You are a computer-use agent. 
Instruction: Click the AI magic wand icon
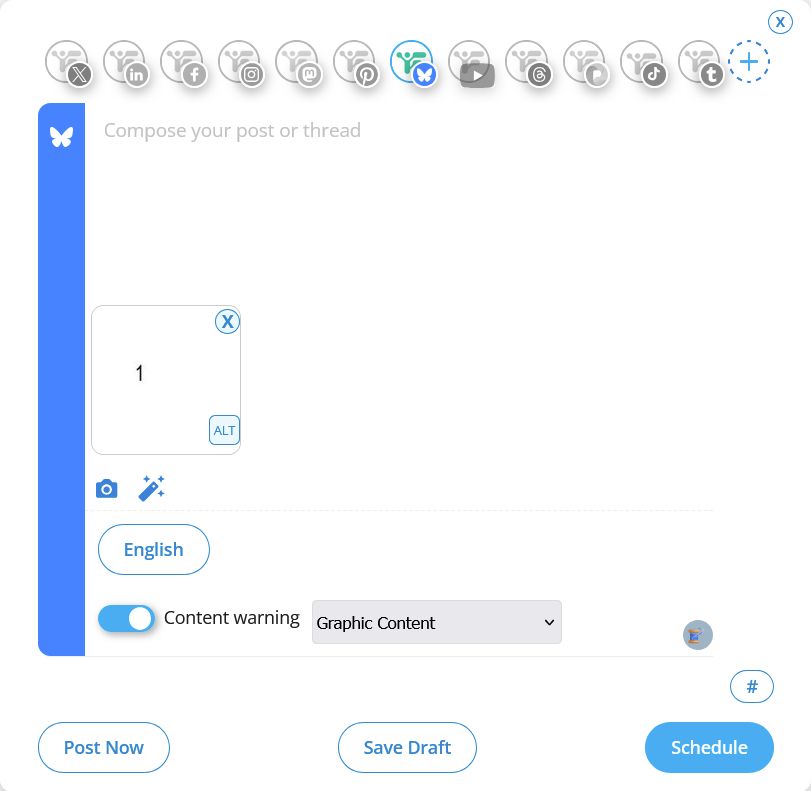[x=151, y=488]
